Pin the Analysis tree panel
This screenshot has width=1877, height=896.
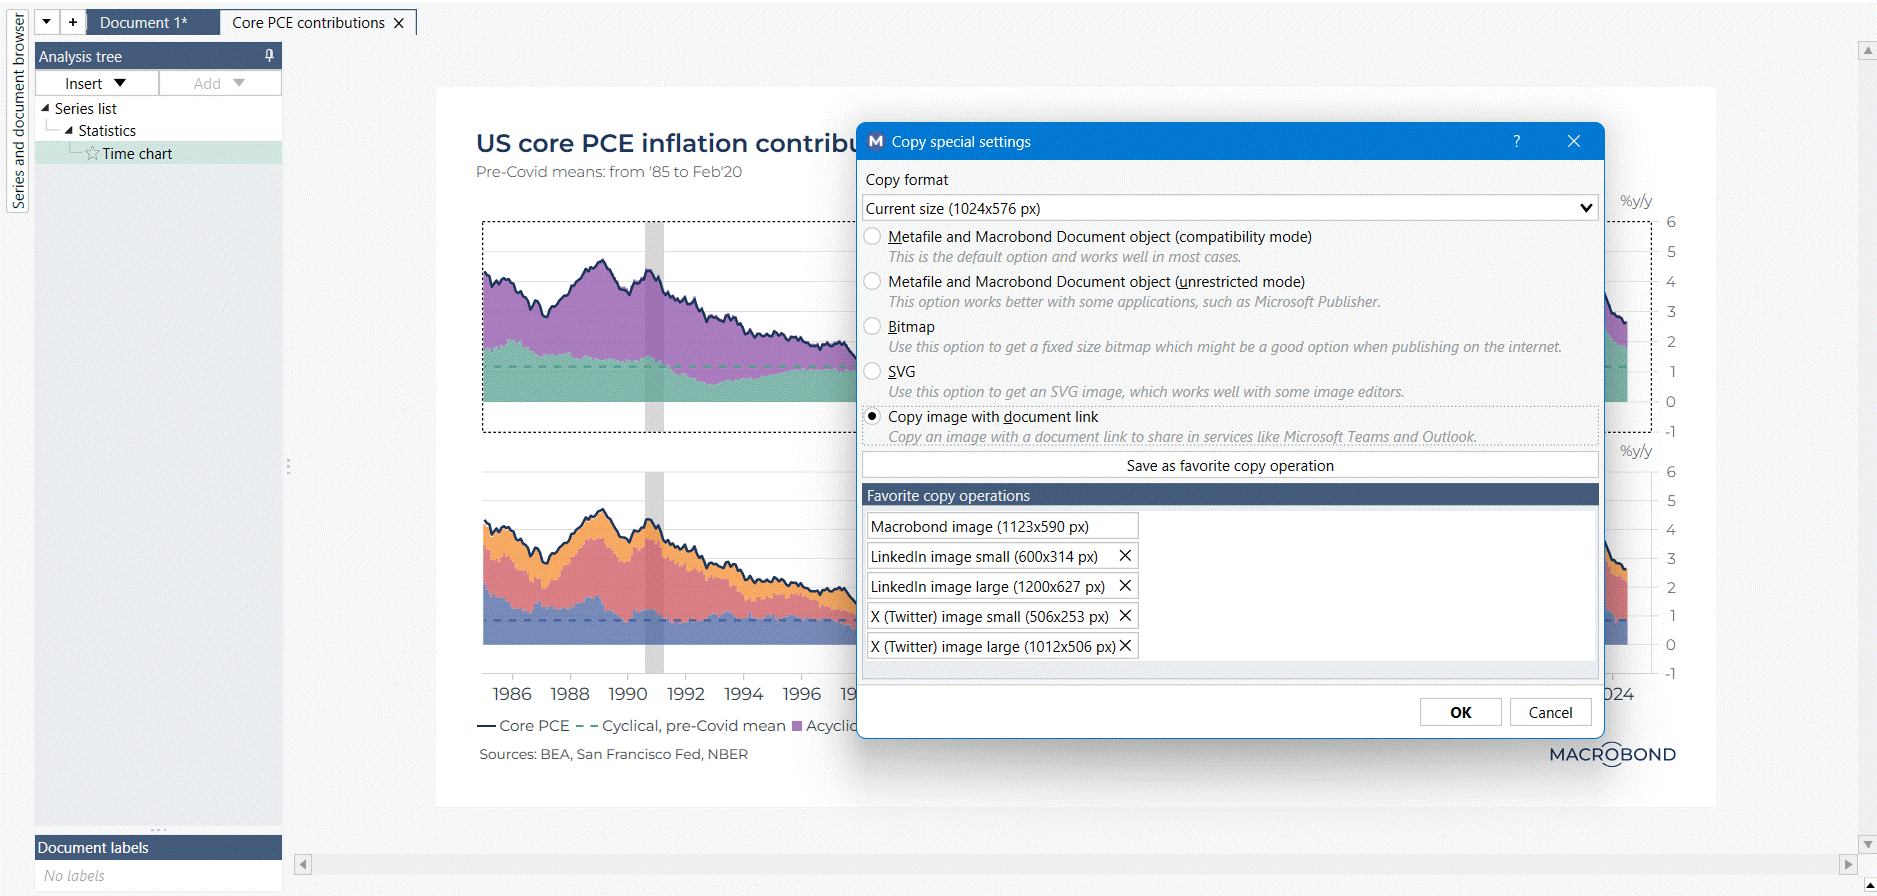(x=269, y=56)
